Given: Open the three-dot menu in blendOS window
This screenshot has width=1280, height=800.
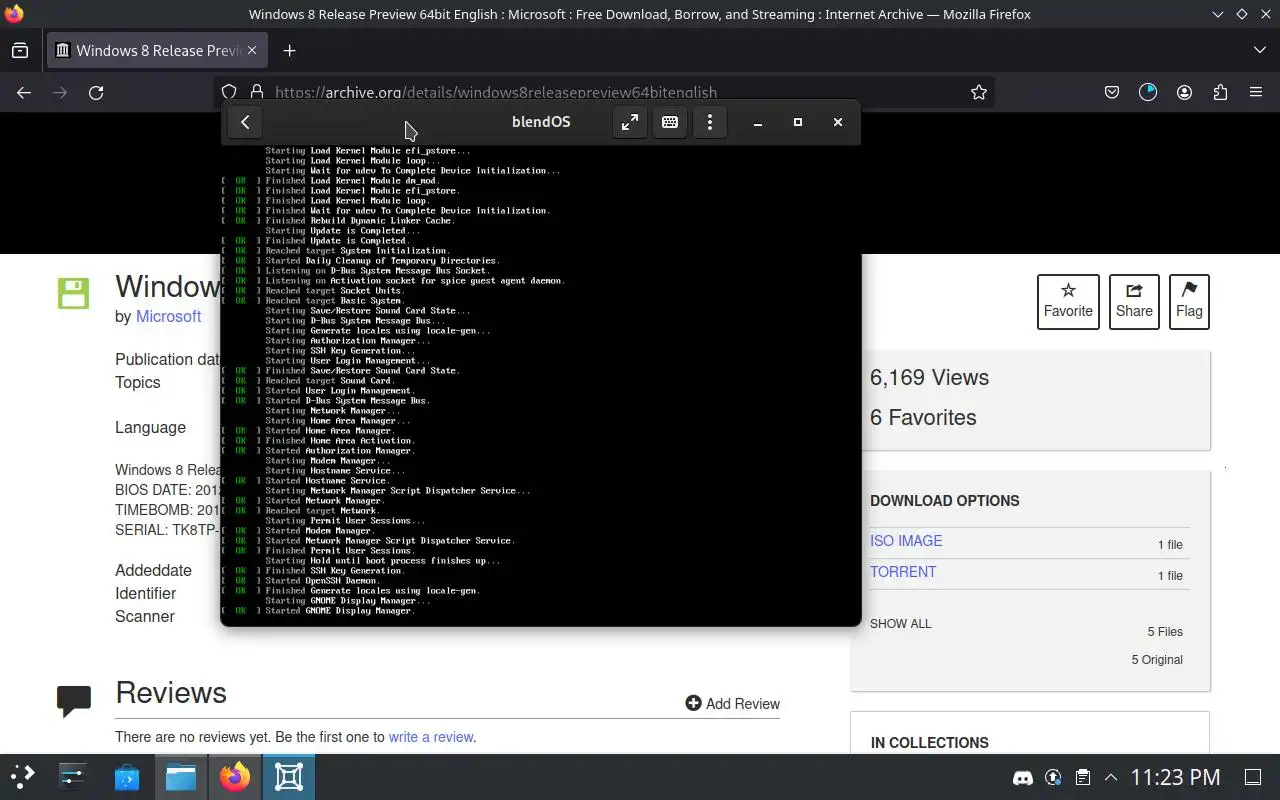Looking at the screenshot, I should click(710, 122).
